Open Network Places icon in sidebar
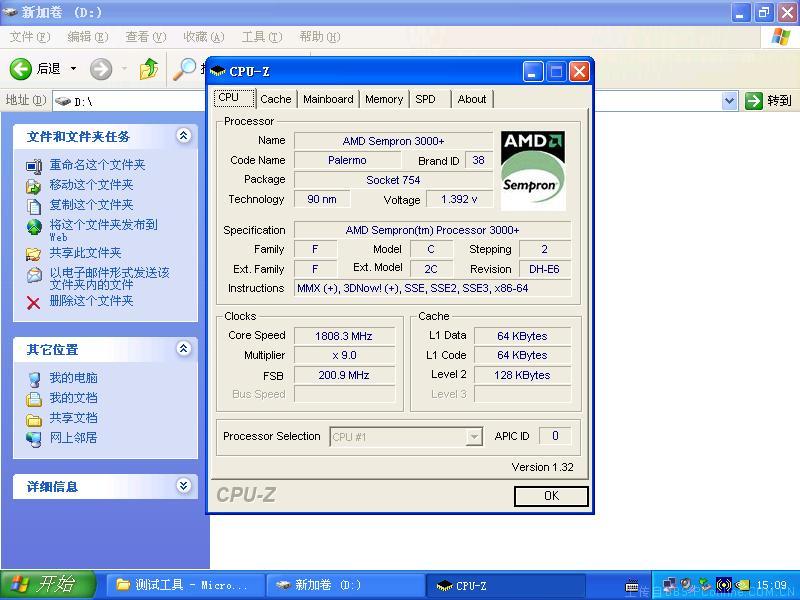The width and height of the screenshot is (800, 600). click(x=34, y=438)
